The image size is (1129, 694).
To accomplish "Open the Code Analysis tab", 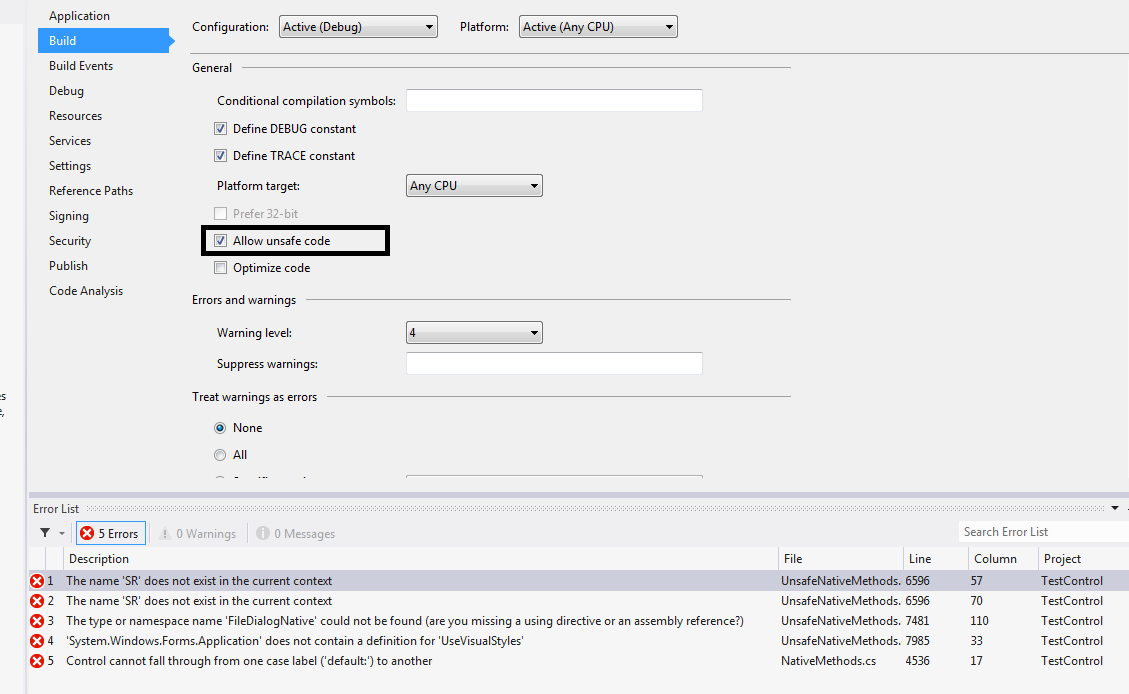I will point(86,291).
